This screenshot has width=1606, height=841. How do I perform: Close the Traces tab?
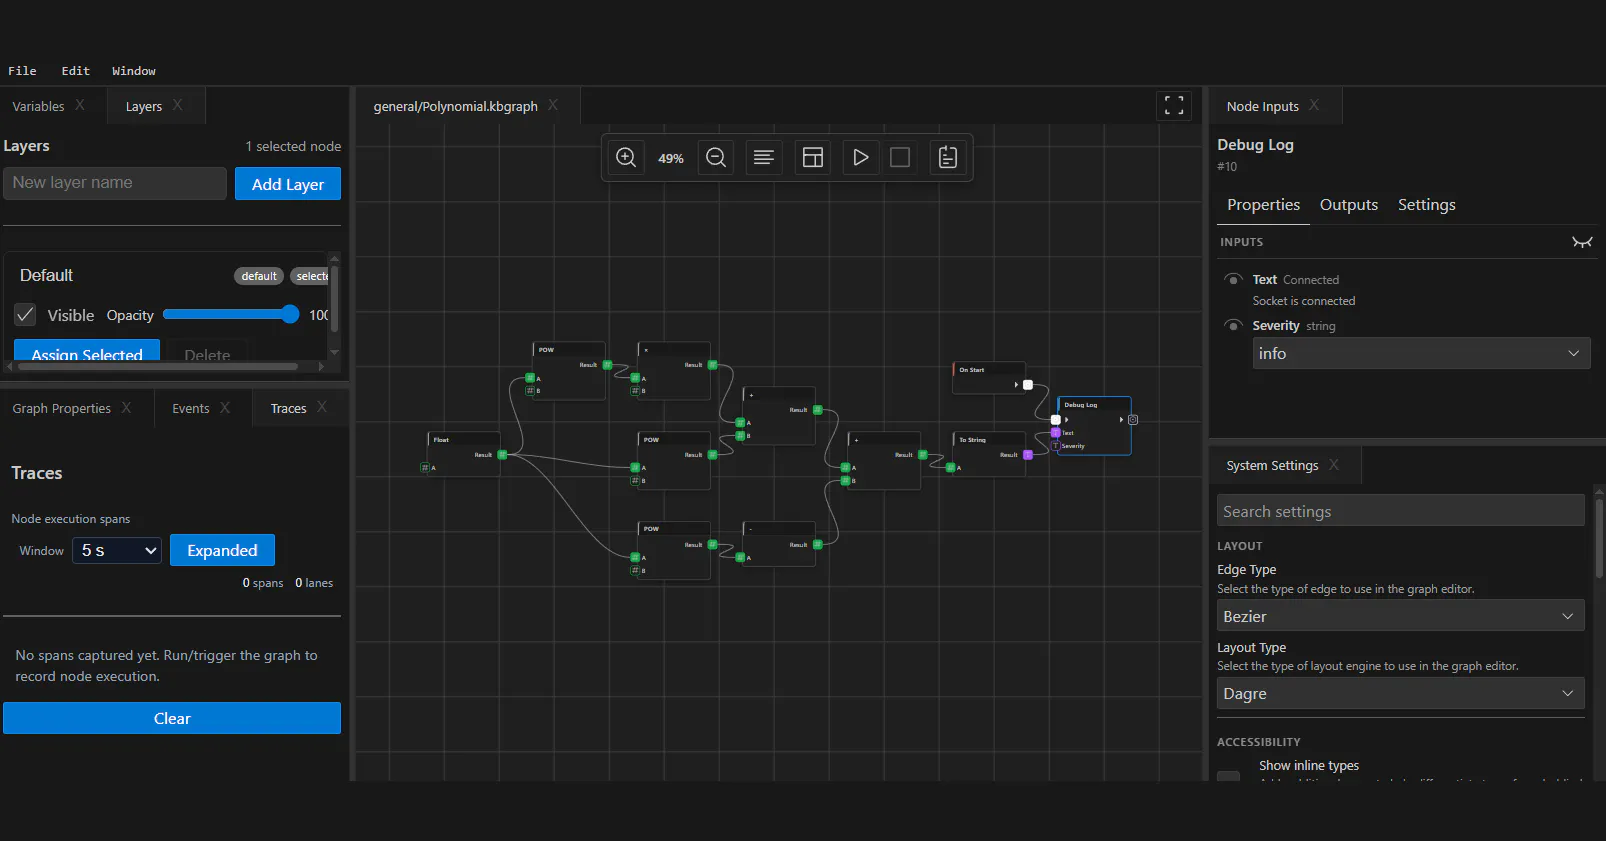322,407
